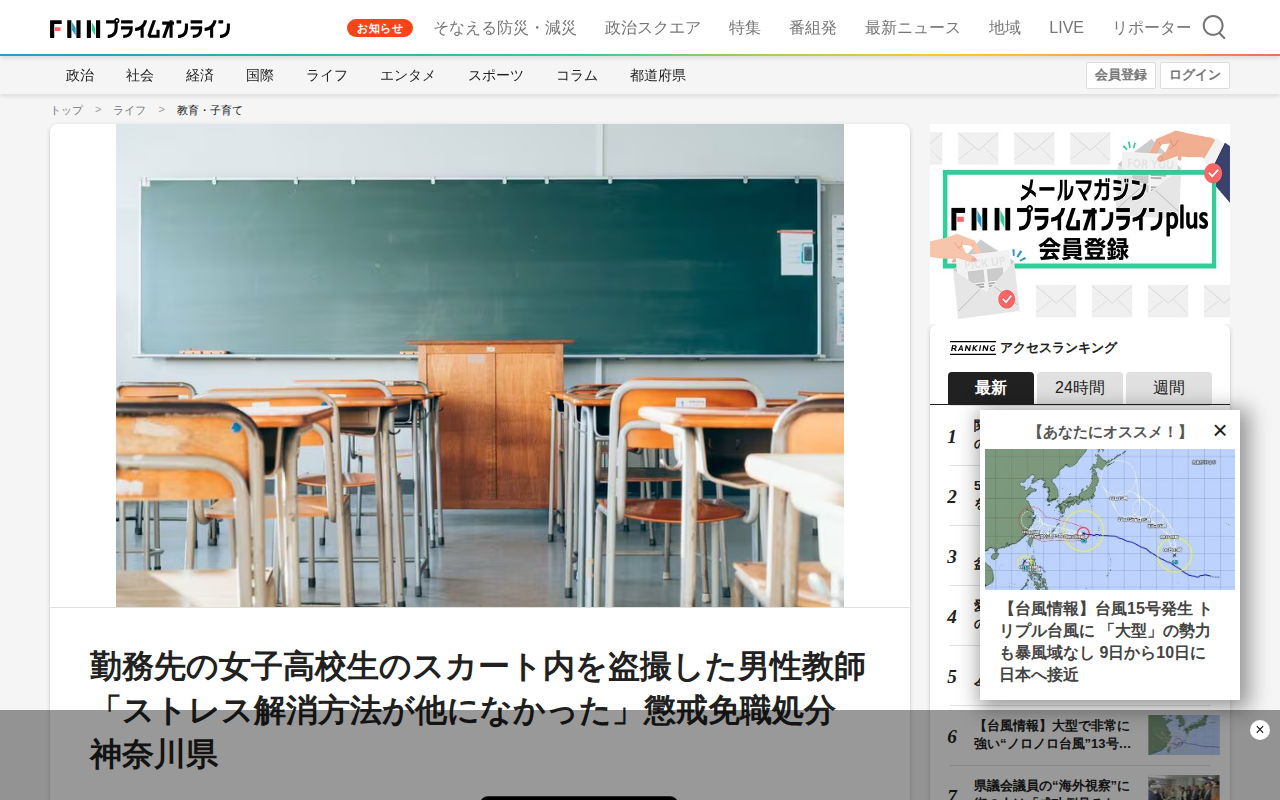This screenshot has height=800, width=1280.
Task: Go to 政治スクエア section
Action: 653,28
